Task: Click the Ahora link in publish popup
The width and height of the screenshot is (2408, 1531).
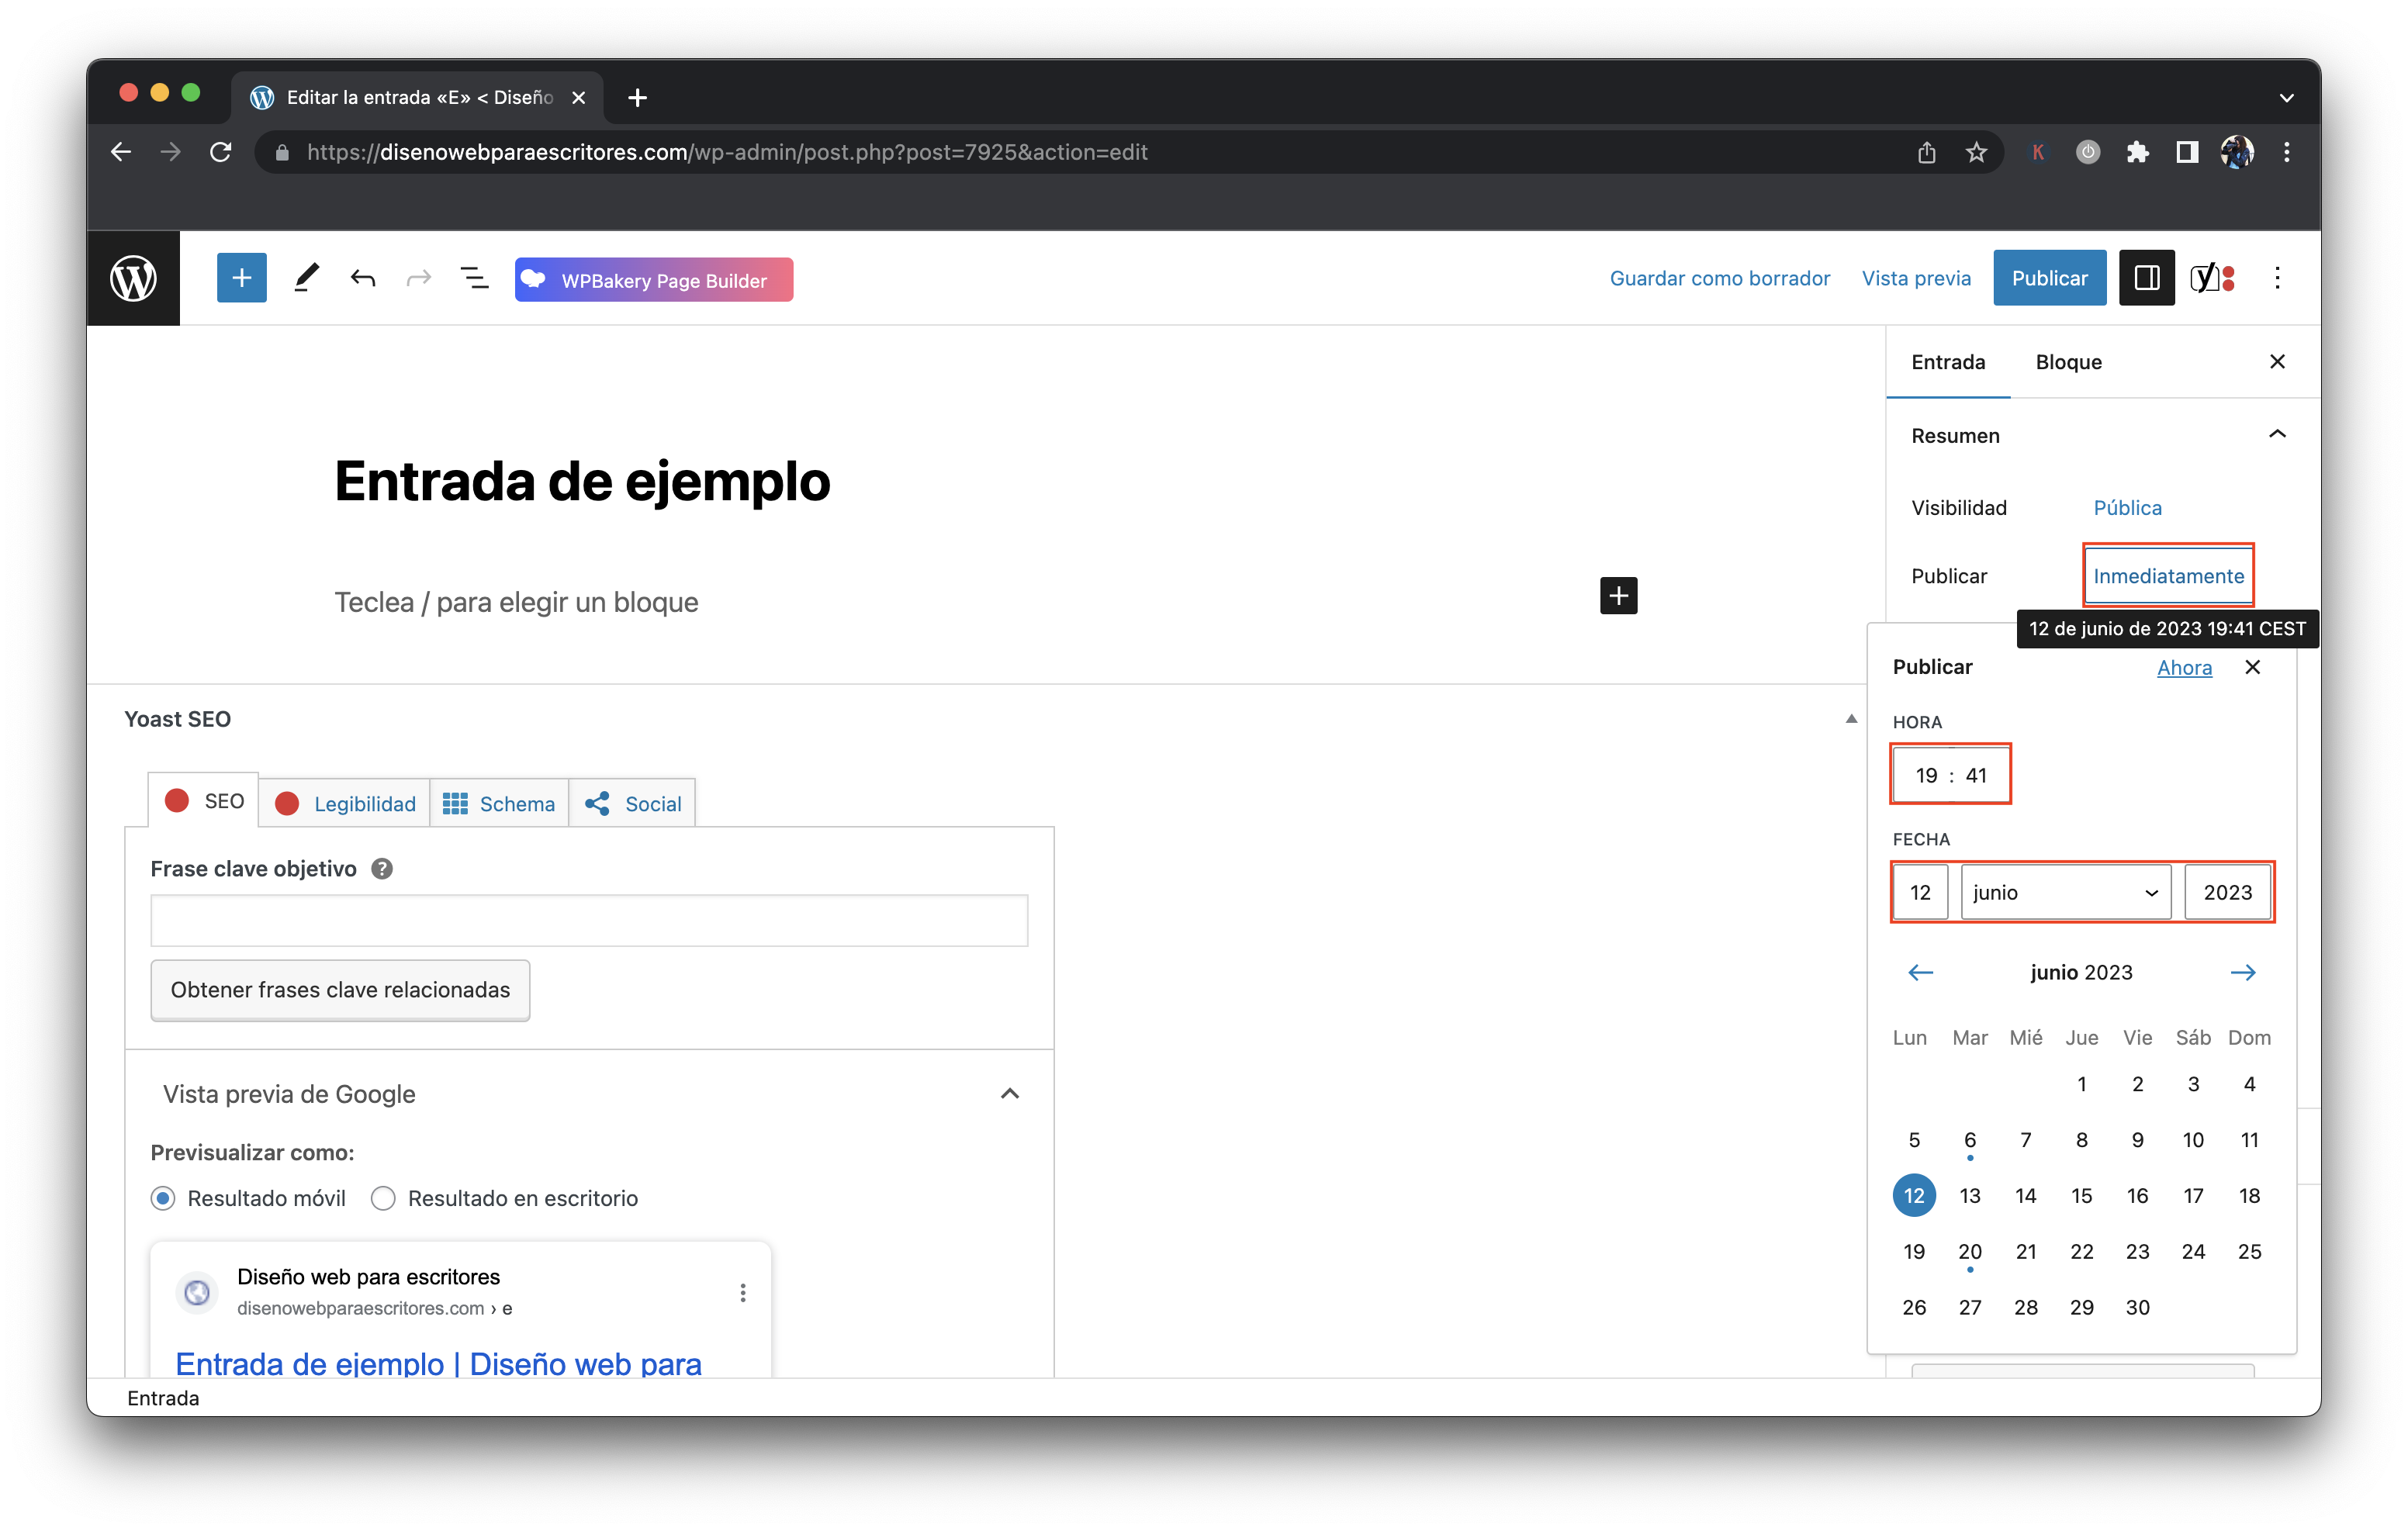Action: coord(2184,667)
